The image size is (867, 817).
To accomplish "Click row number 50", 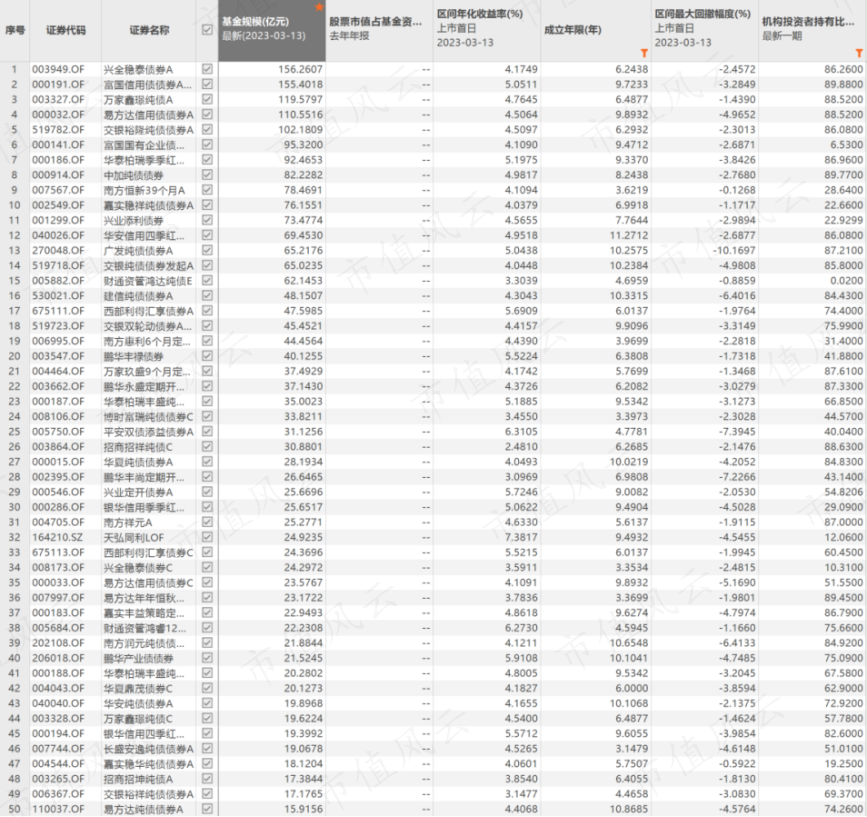I will 14,809.
